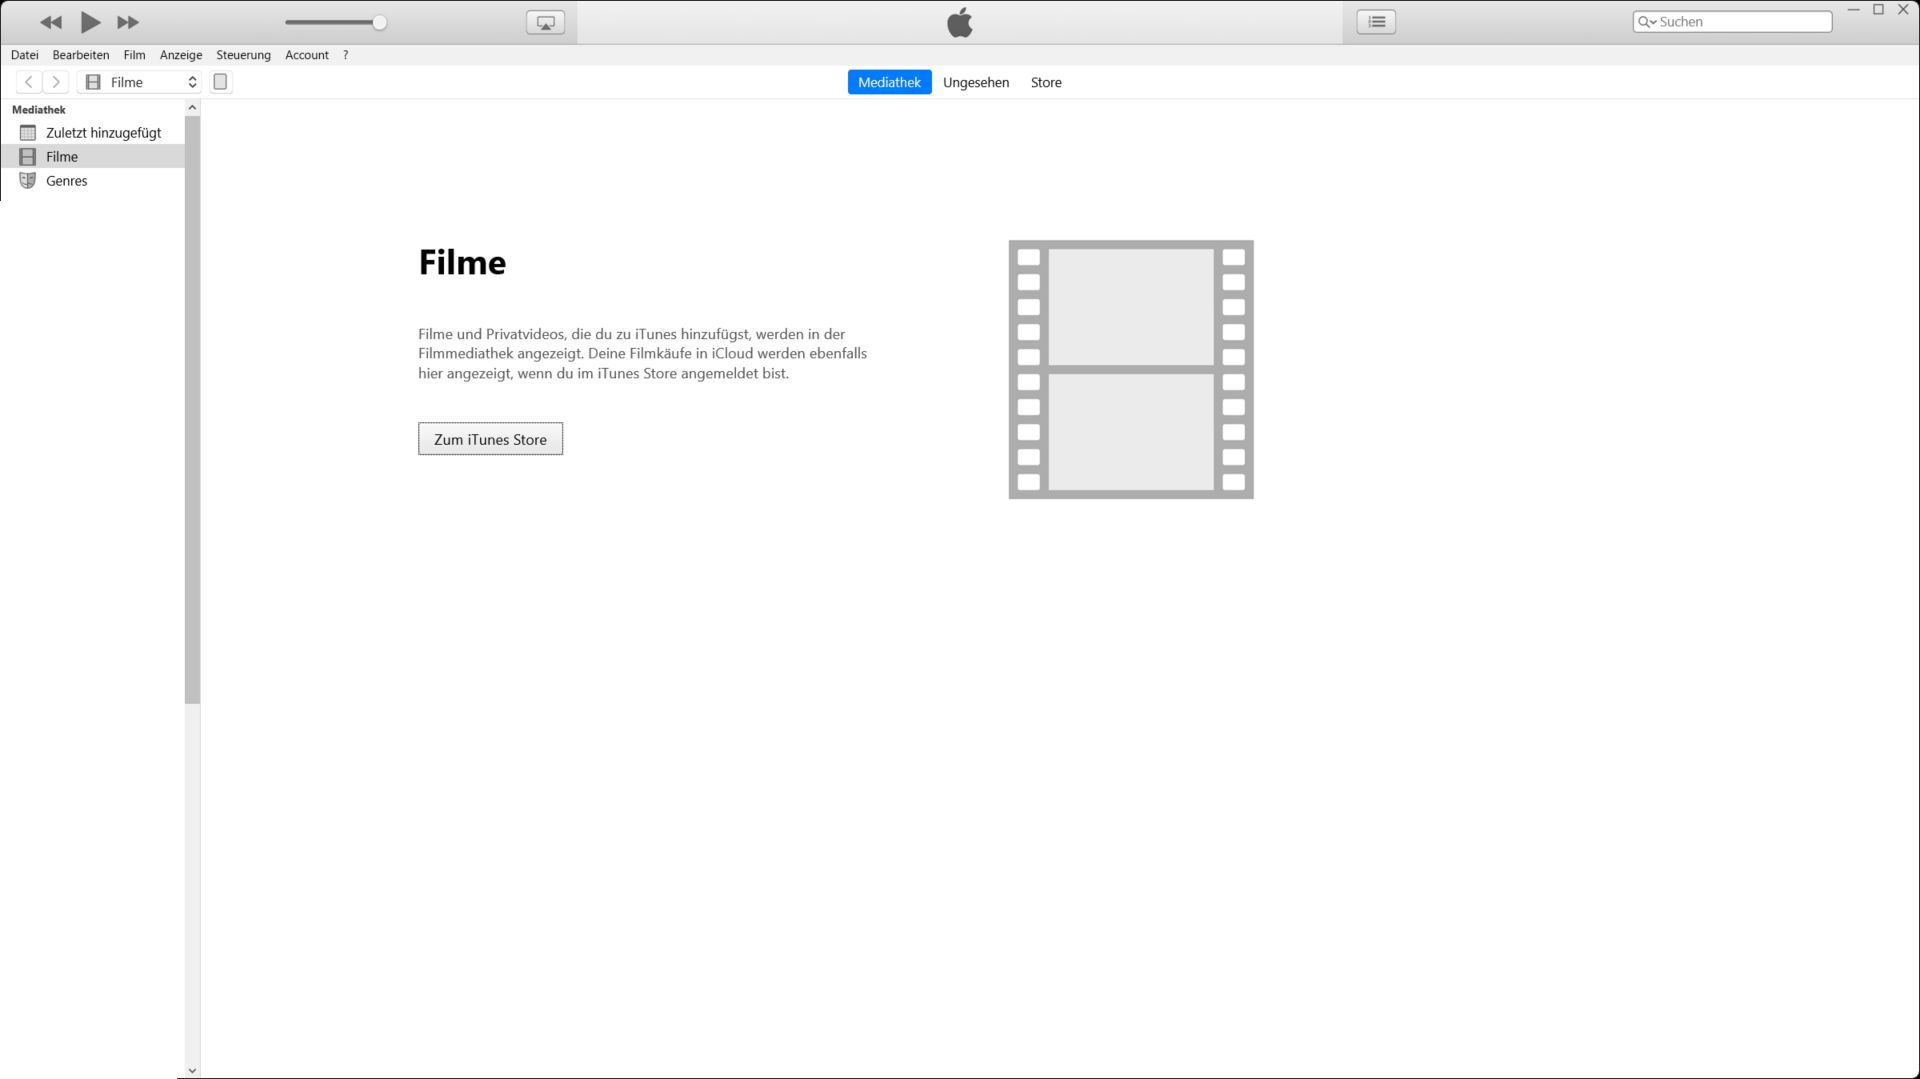Screen dimensions: 1920x1079
Task: Click the Filme filmstrip sidebar icon
Action: (x=28, y=157)
